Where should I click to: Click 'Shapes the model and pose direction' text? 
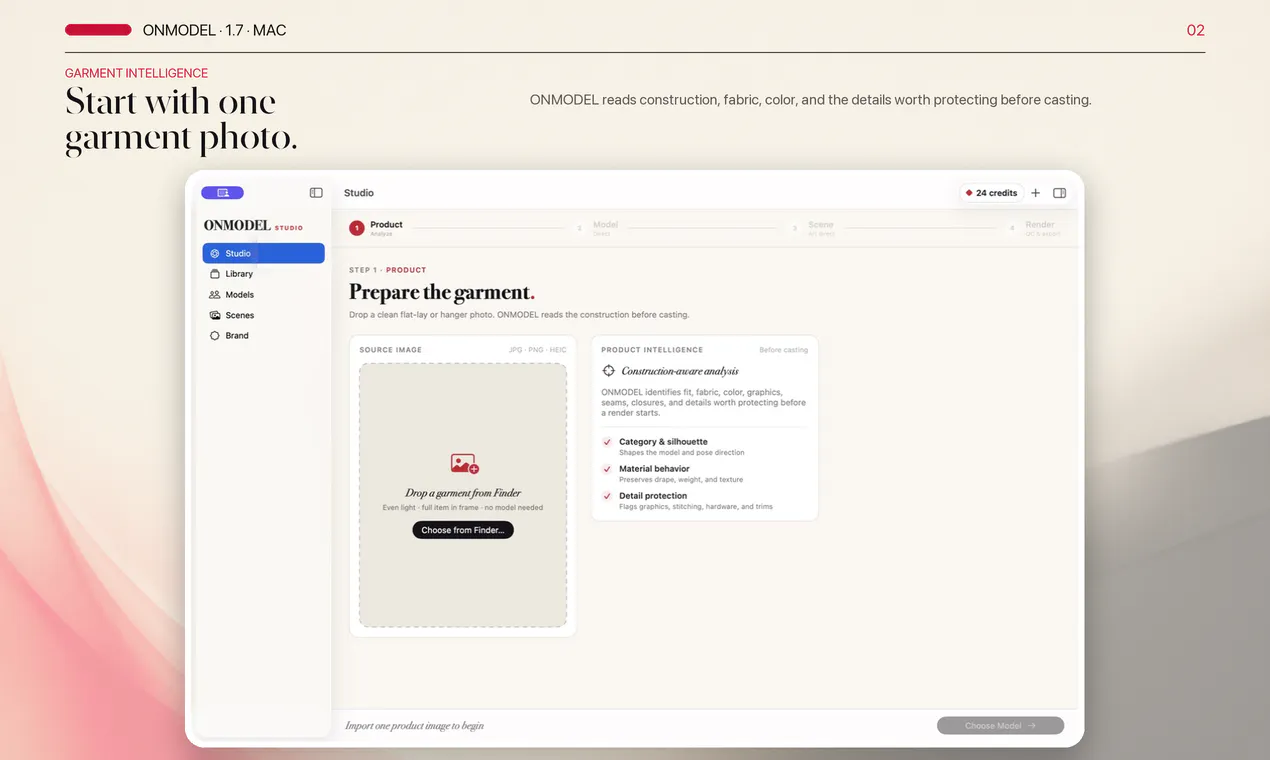682,453
